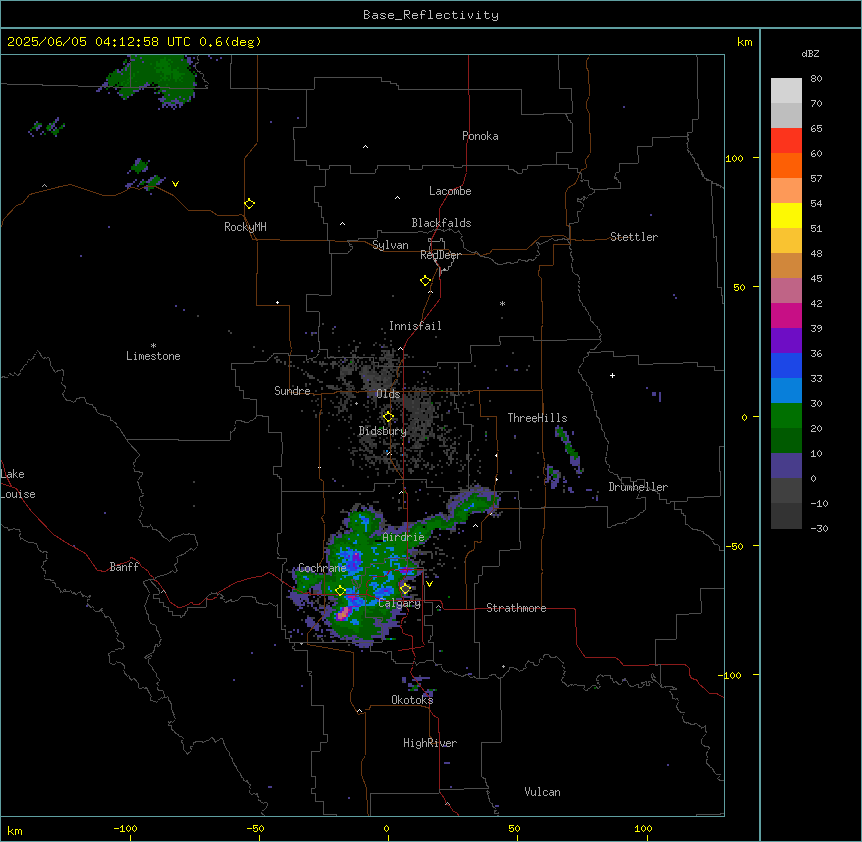Image resolution: width=862 pixels, height=842 pixels.
Task: Click the 80 value at legend top
Action: [816, 79]
